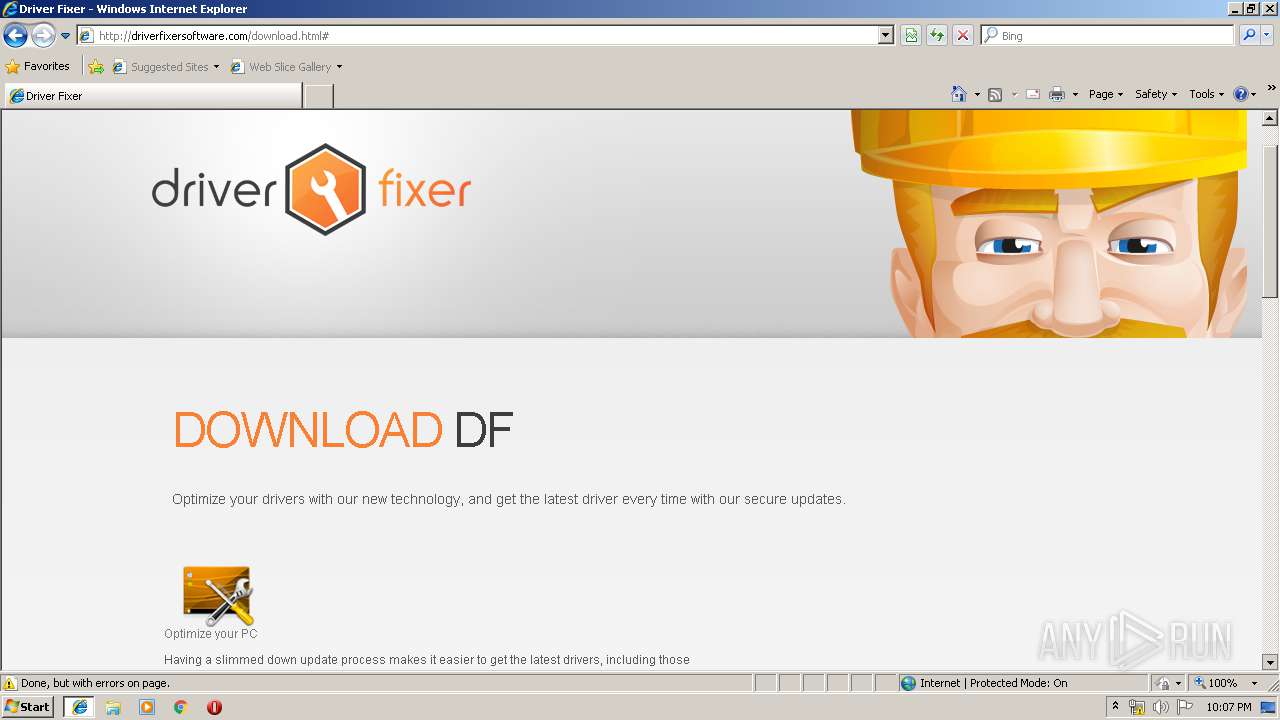The image size is (1280, 720).
Task: Open the Favorites star button
Action: [38, 67]
